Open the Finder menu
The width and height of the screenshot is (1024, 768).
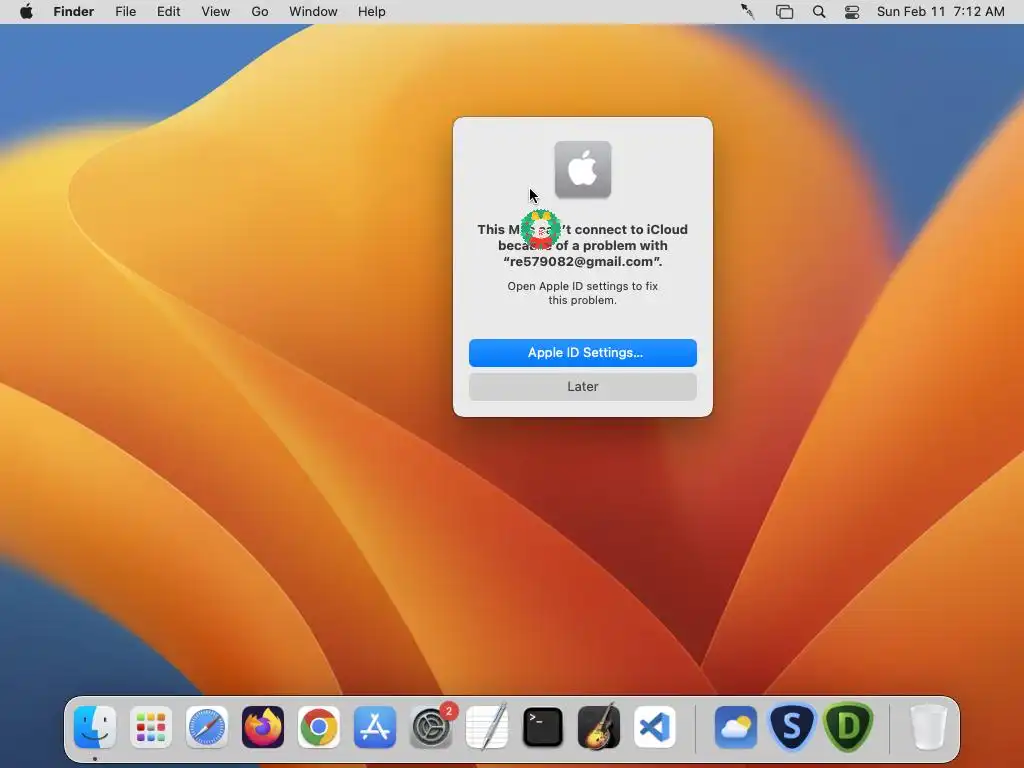pos(74,12)
